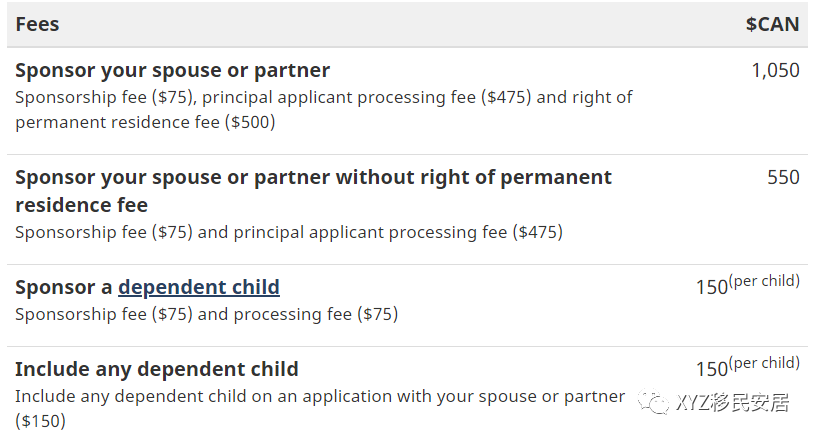The width and height of the screenshot is (816, 438).
Task: Click the Sponsor a text before dependent child
Action: [x=63, y=287]
